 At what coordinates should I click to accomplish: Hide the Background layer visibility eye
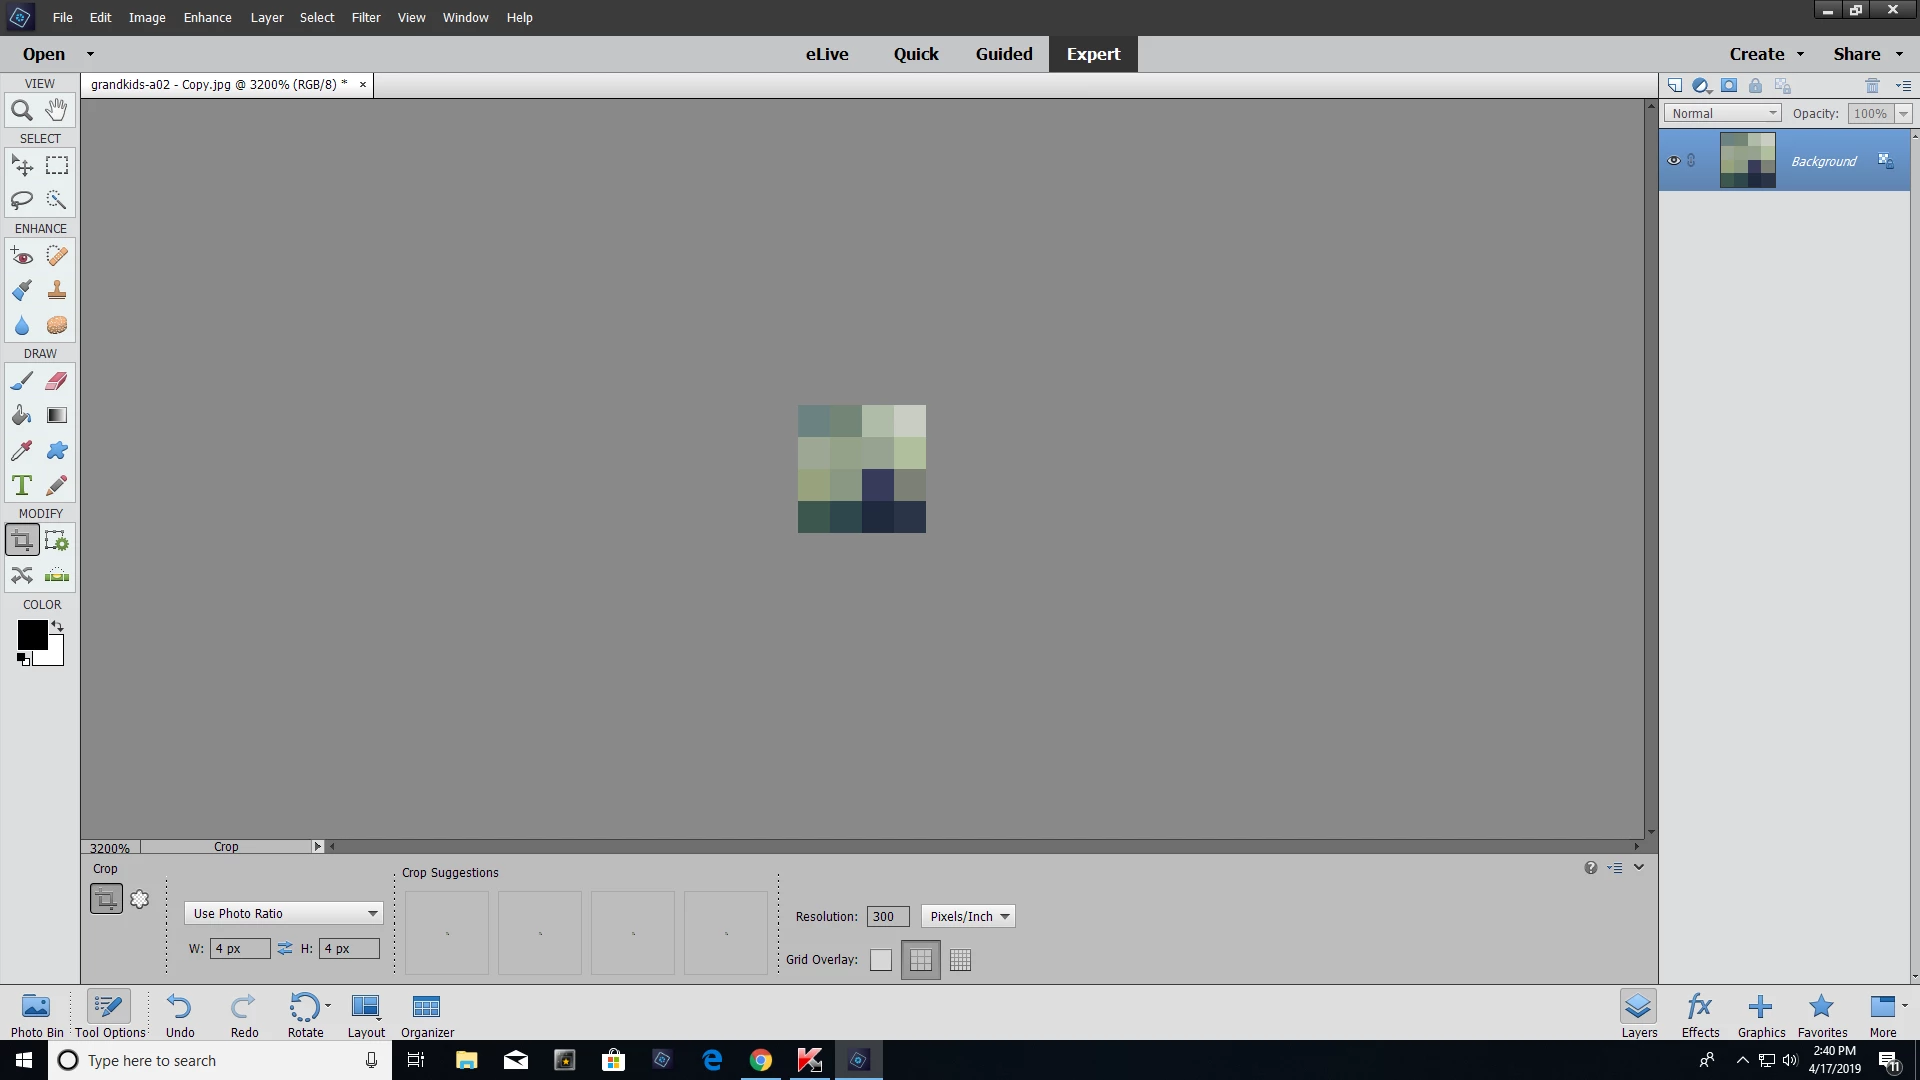pos(1674,161)
